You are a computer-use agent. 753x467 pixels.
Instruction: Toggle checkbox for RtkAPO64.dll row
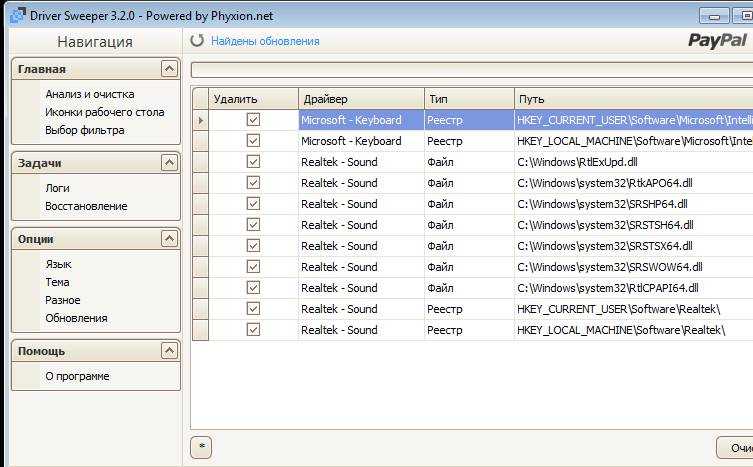pyautogui.click(x=253, y=183)
